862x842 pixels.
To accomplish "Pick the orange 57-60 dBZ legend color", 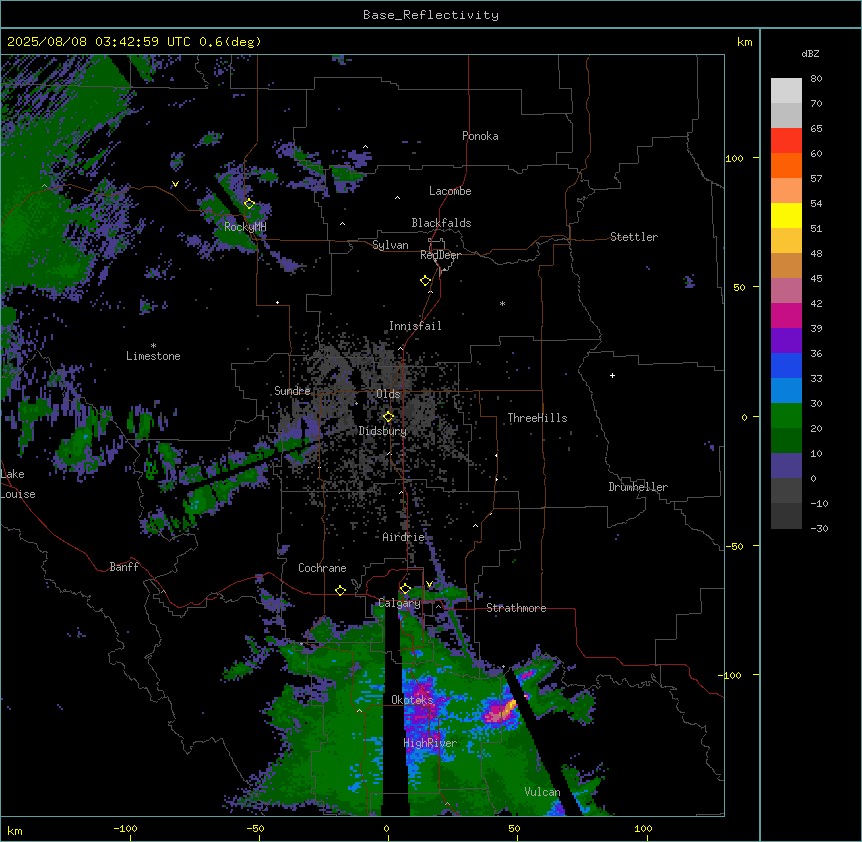I will (786, 165).
